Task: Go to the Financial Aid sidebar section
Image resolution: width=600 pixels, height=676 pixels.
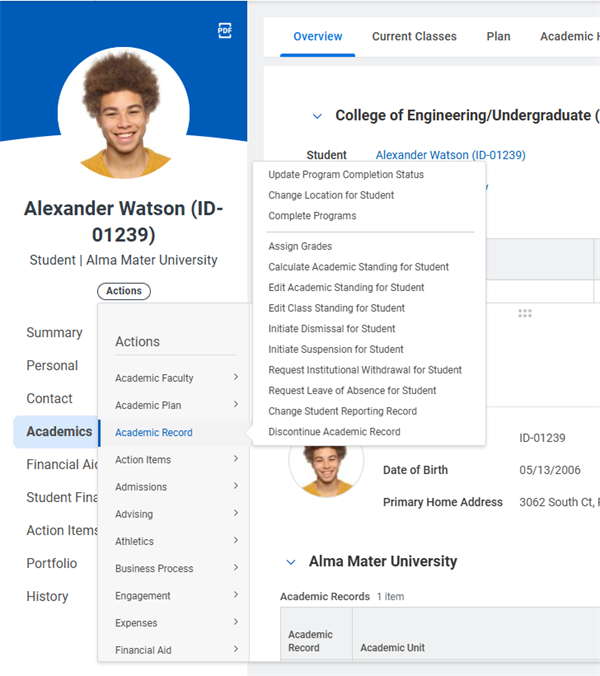Action: (62, 464)
